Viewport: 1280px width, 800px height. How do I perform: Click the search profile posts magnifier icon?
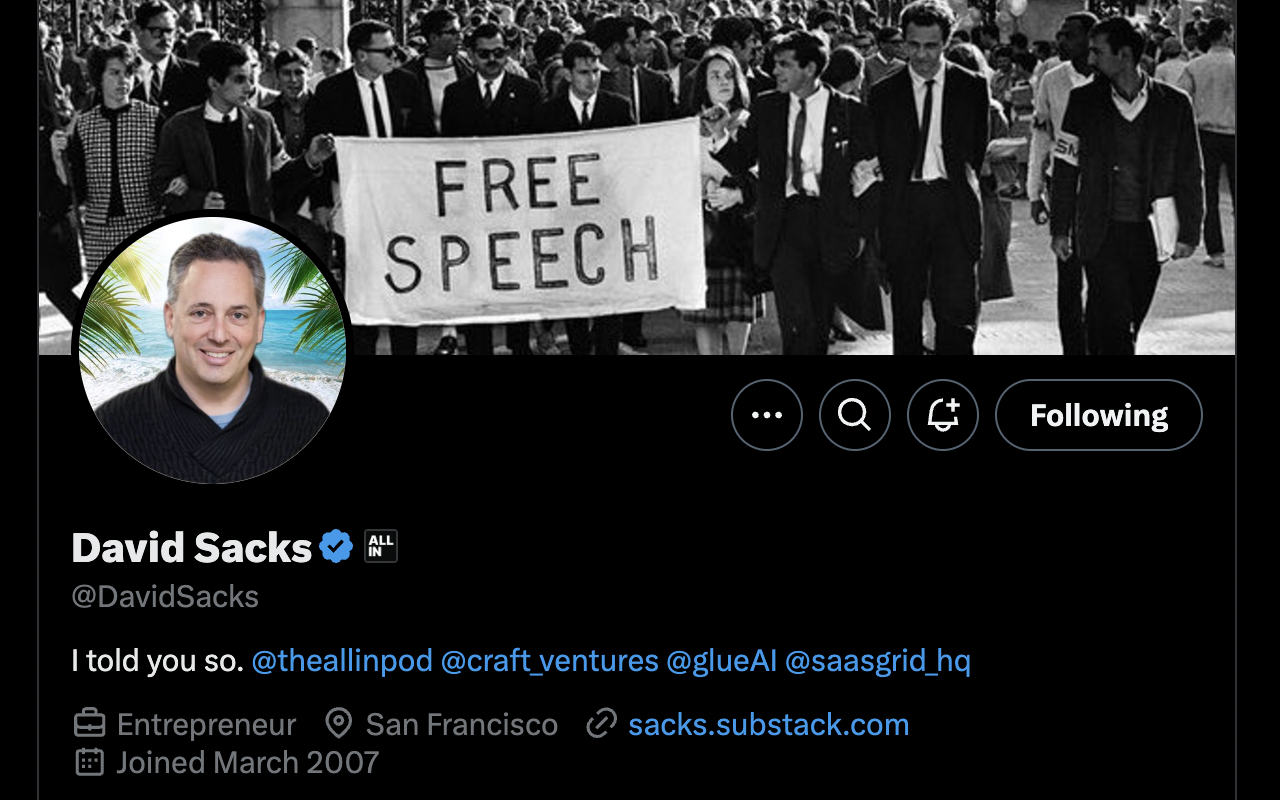(855, 415)
